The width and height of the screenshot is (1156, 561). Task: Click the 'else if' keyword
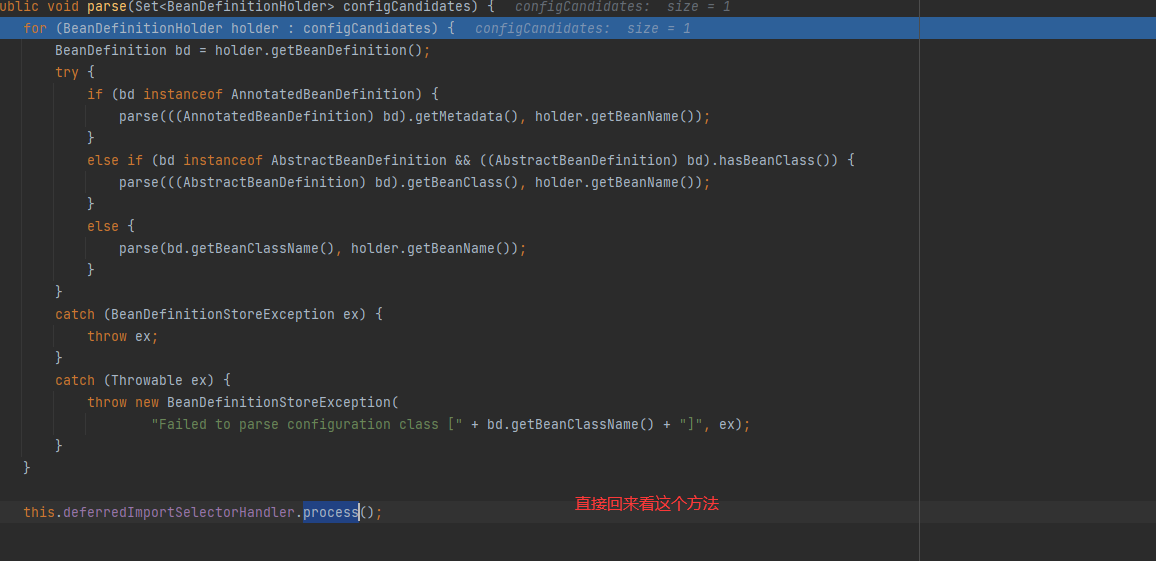(x=115, y=160)
